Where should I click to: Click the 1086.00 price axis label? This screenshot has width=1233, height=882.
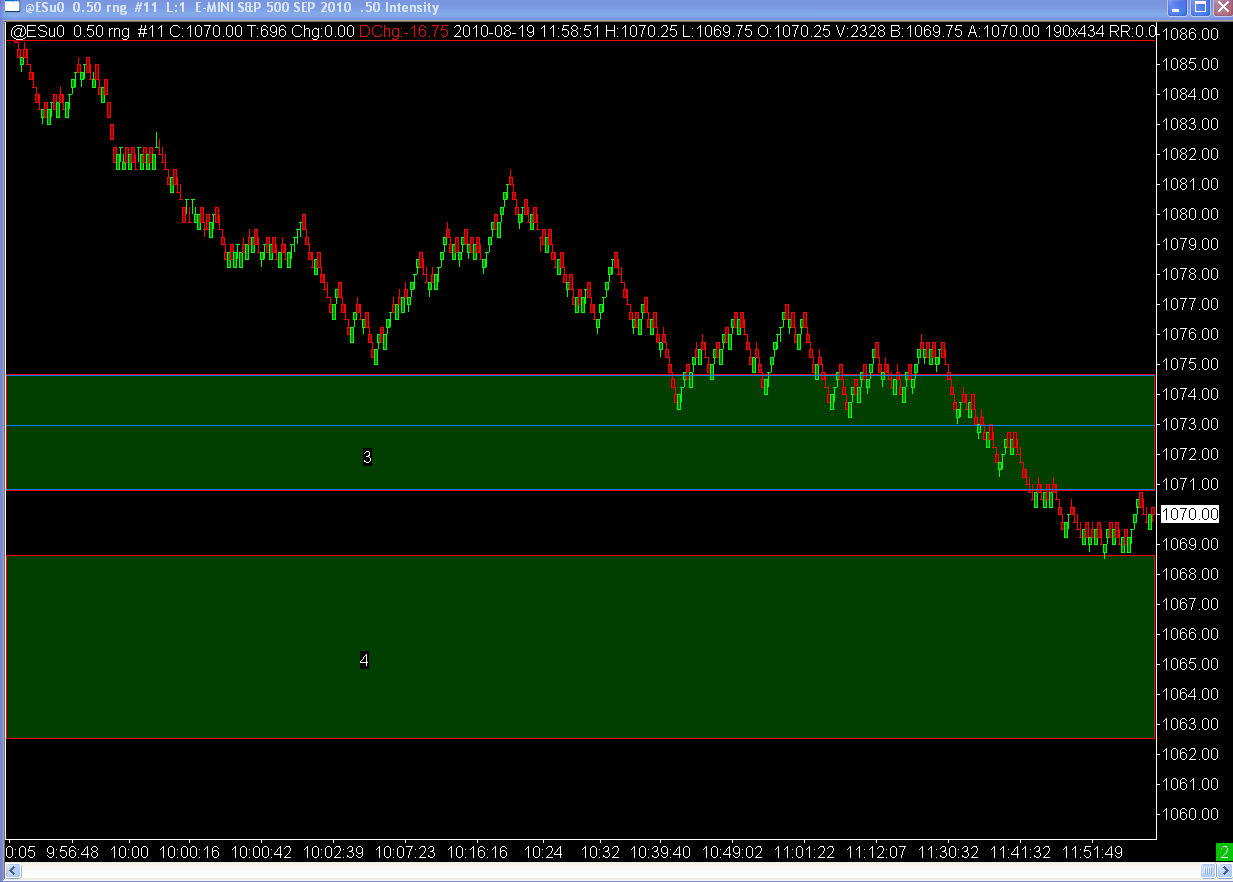pos(1191,34)
